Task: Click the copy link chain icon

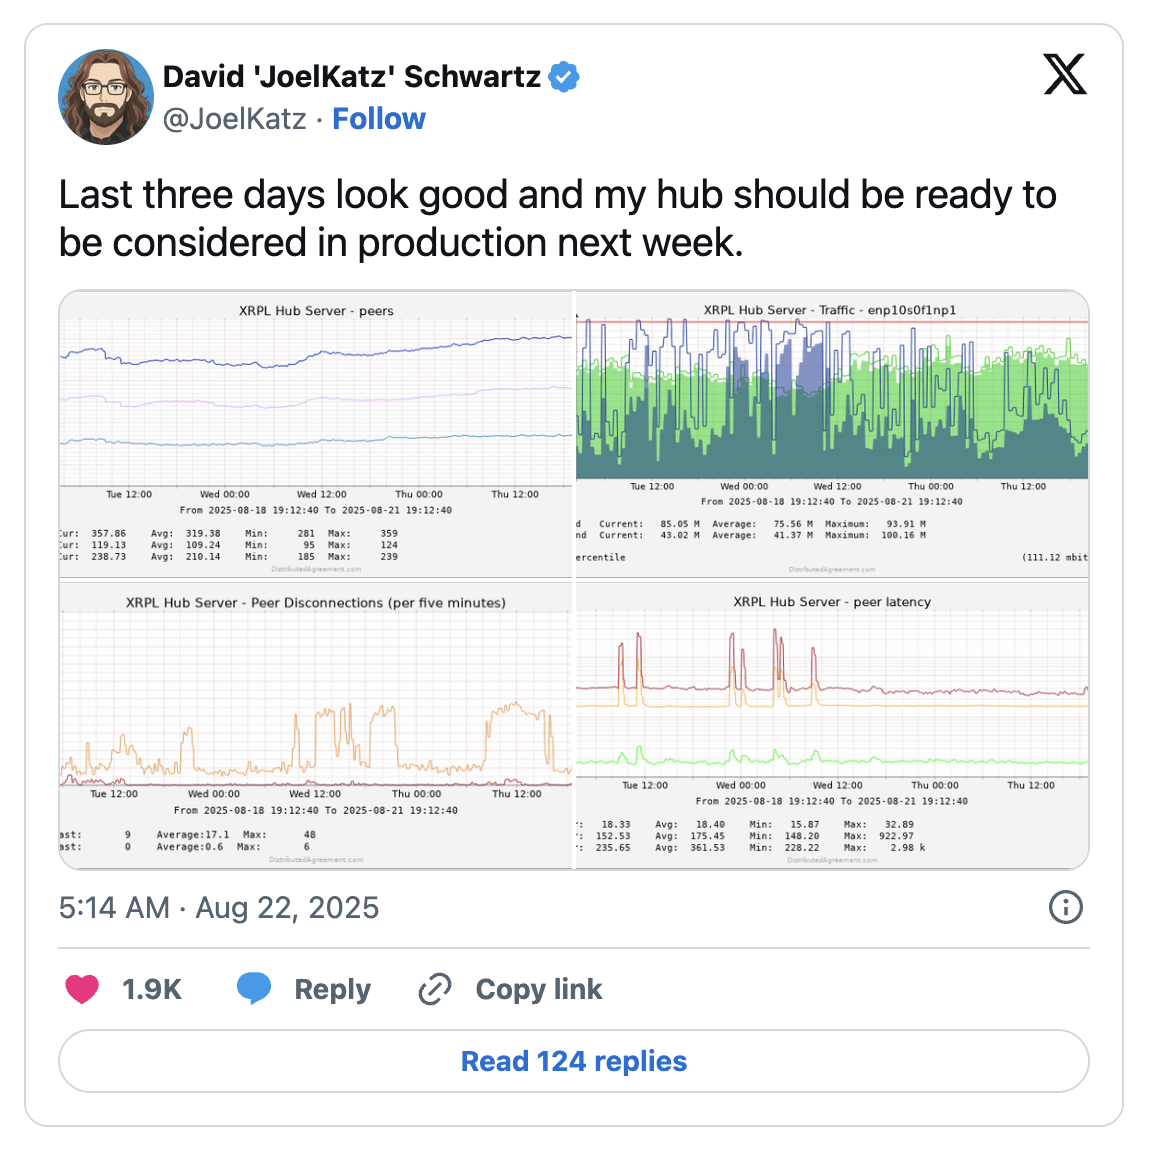Action: click(x=435, y=989)
